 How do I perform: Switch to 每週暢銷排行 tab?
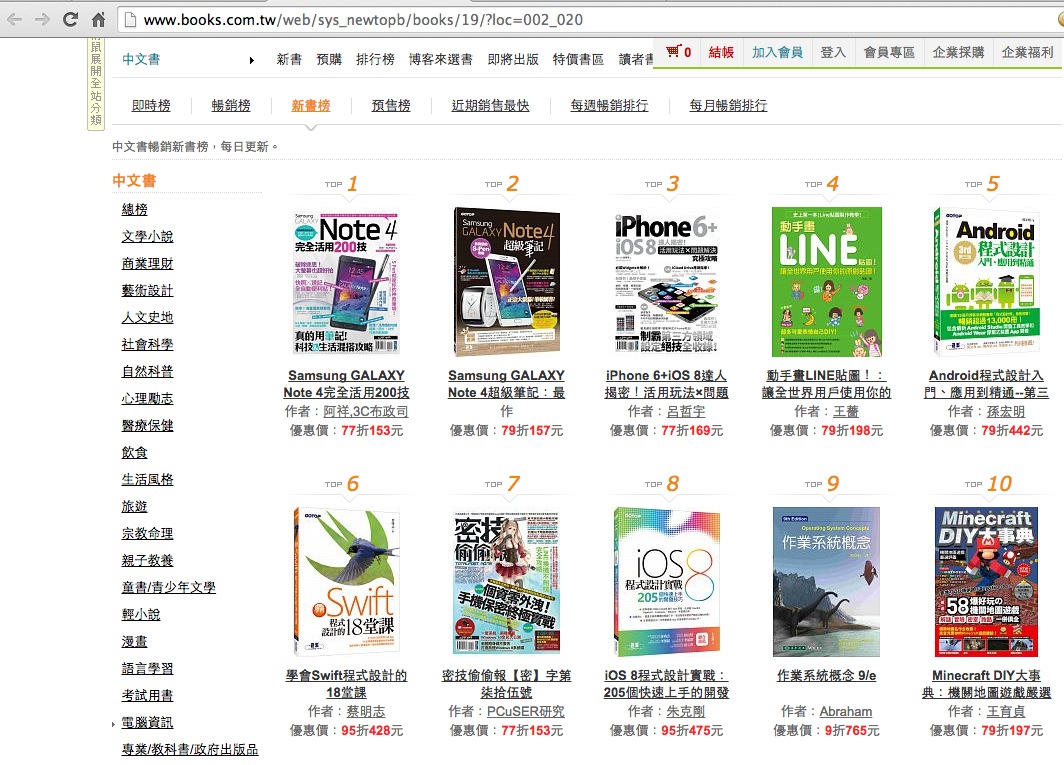click(609, 105)
